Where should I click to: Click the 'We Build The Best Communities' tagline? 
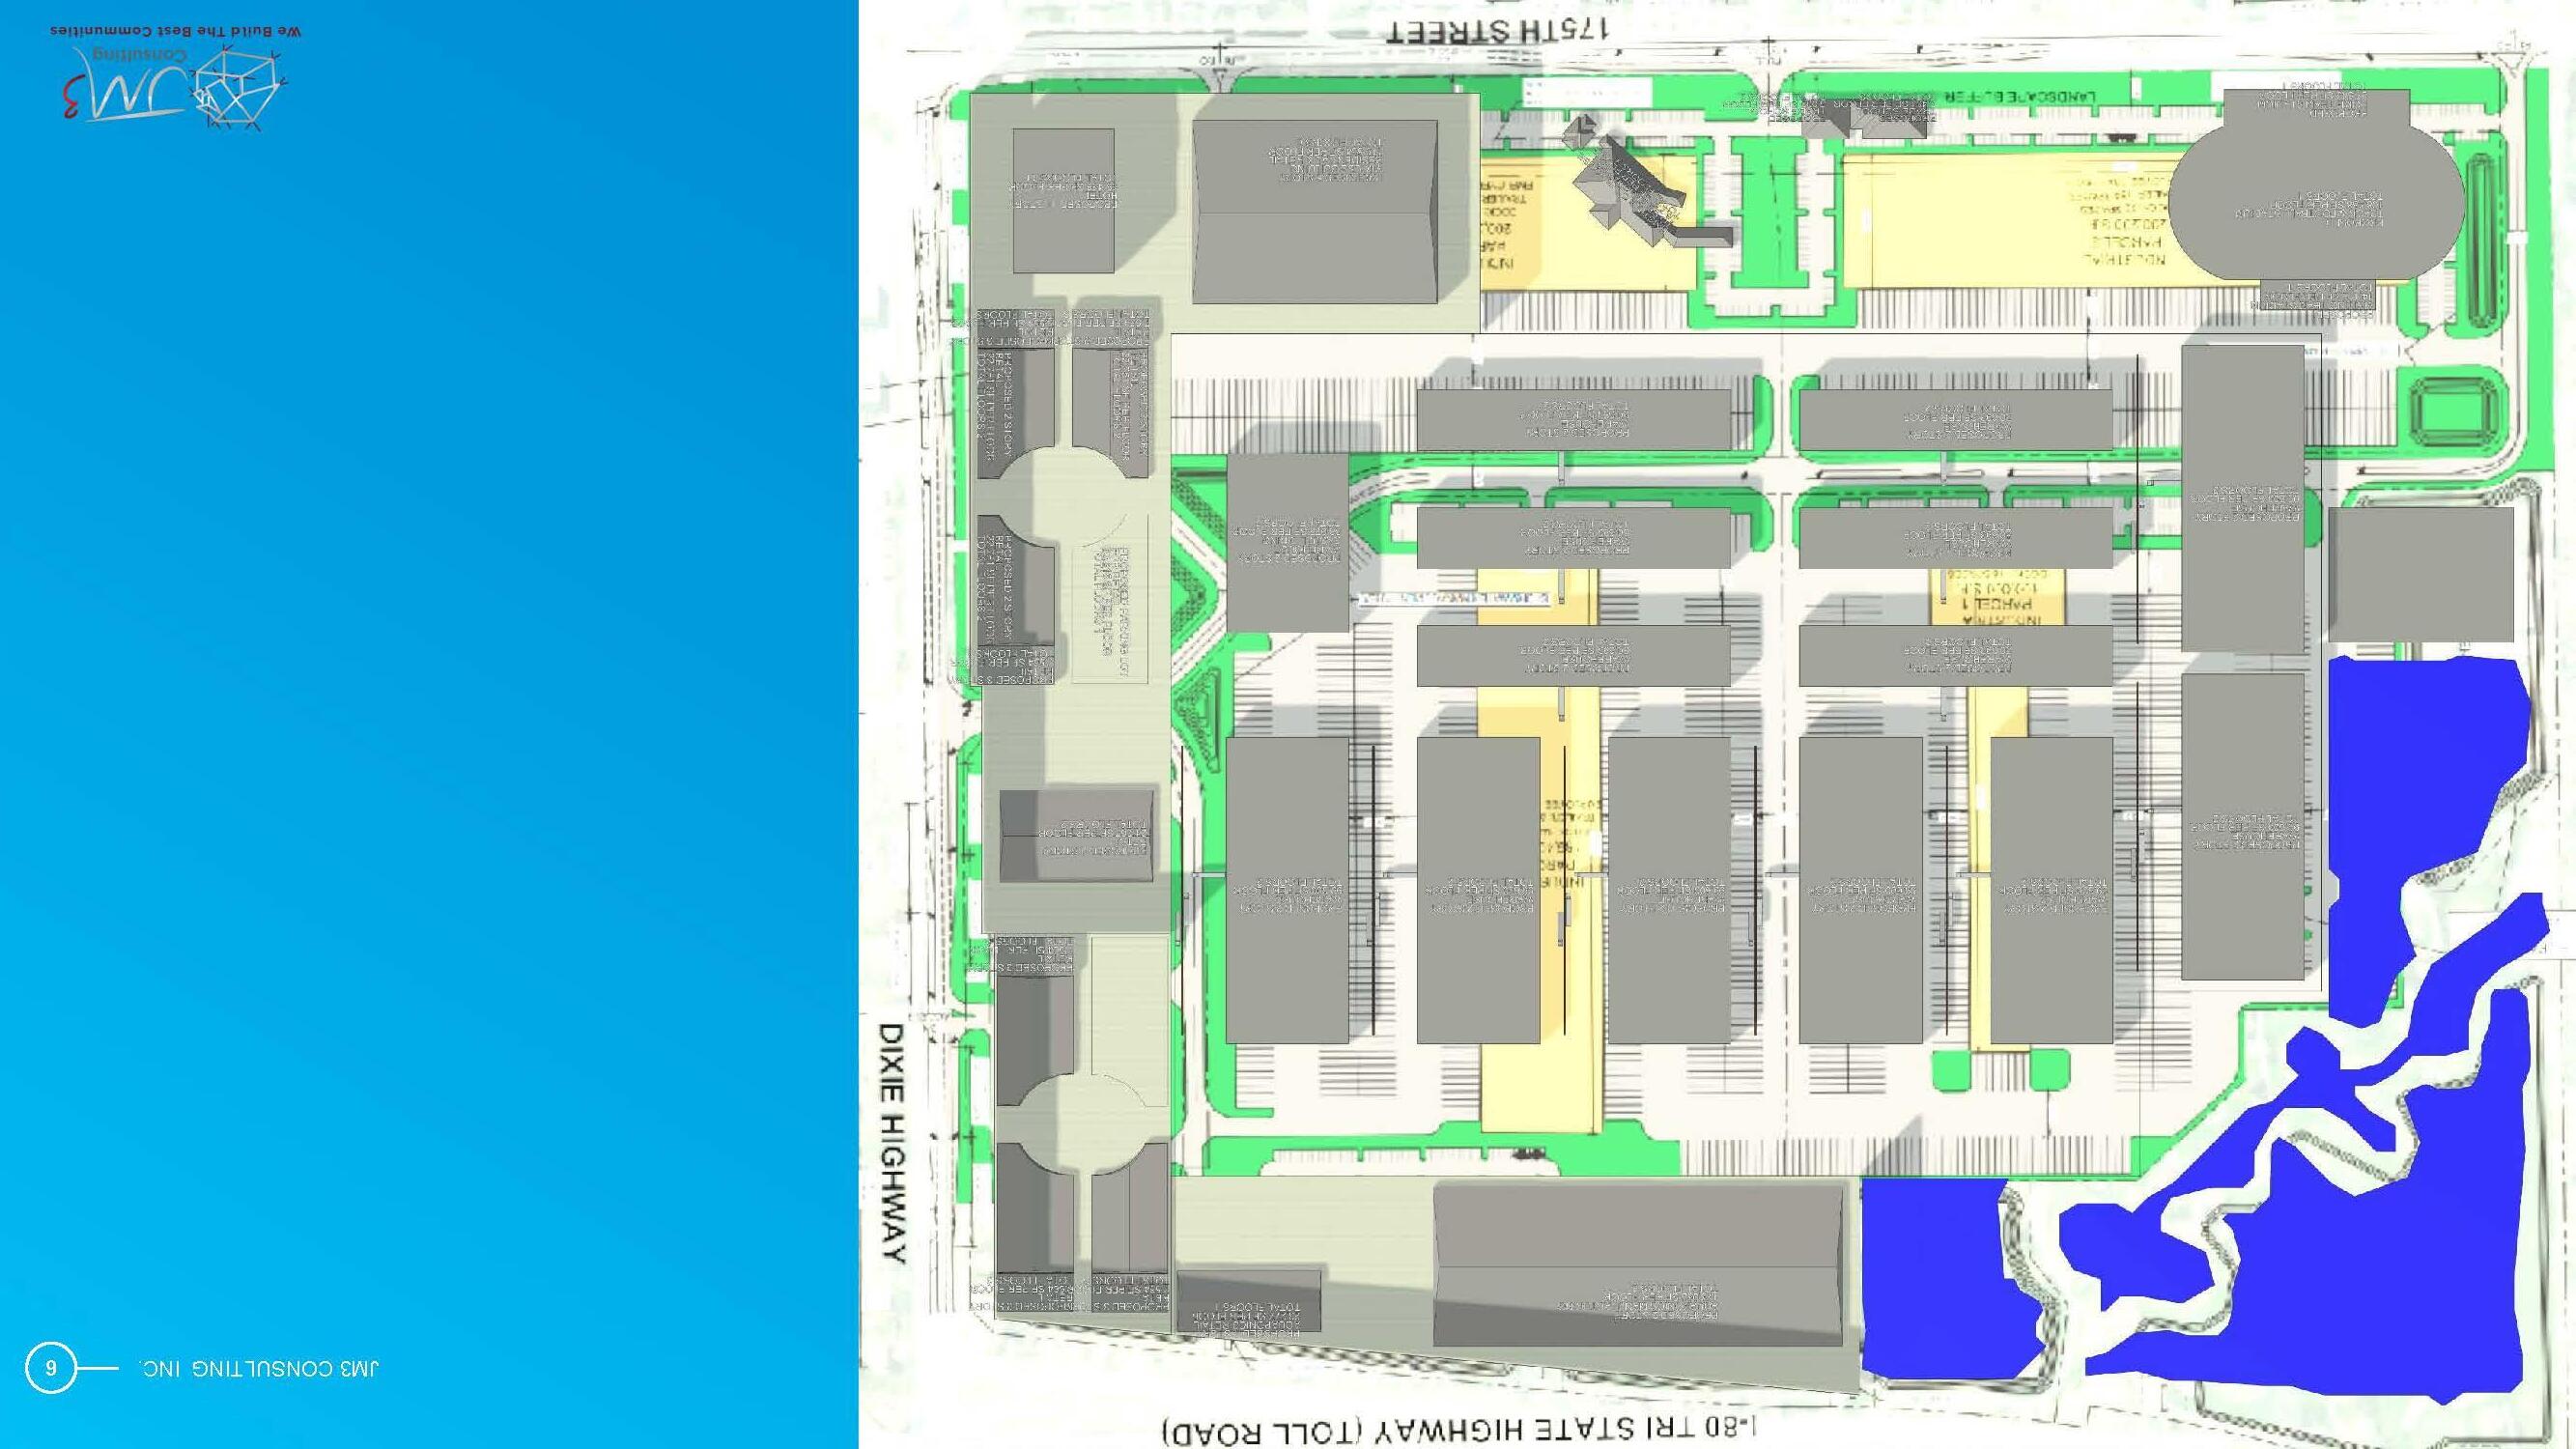click(176, 31)
